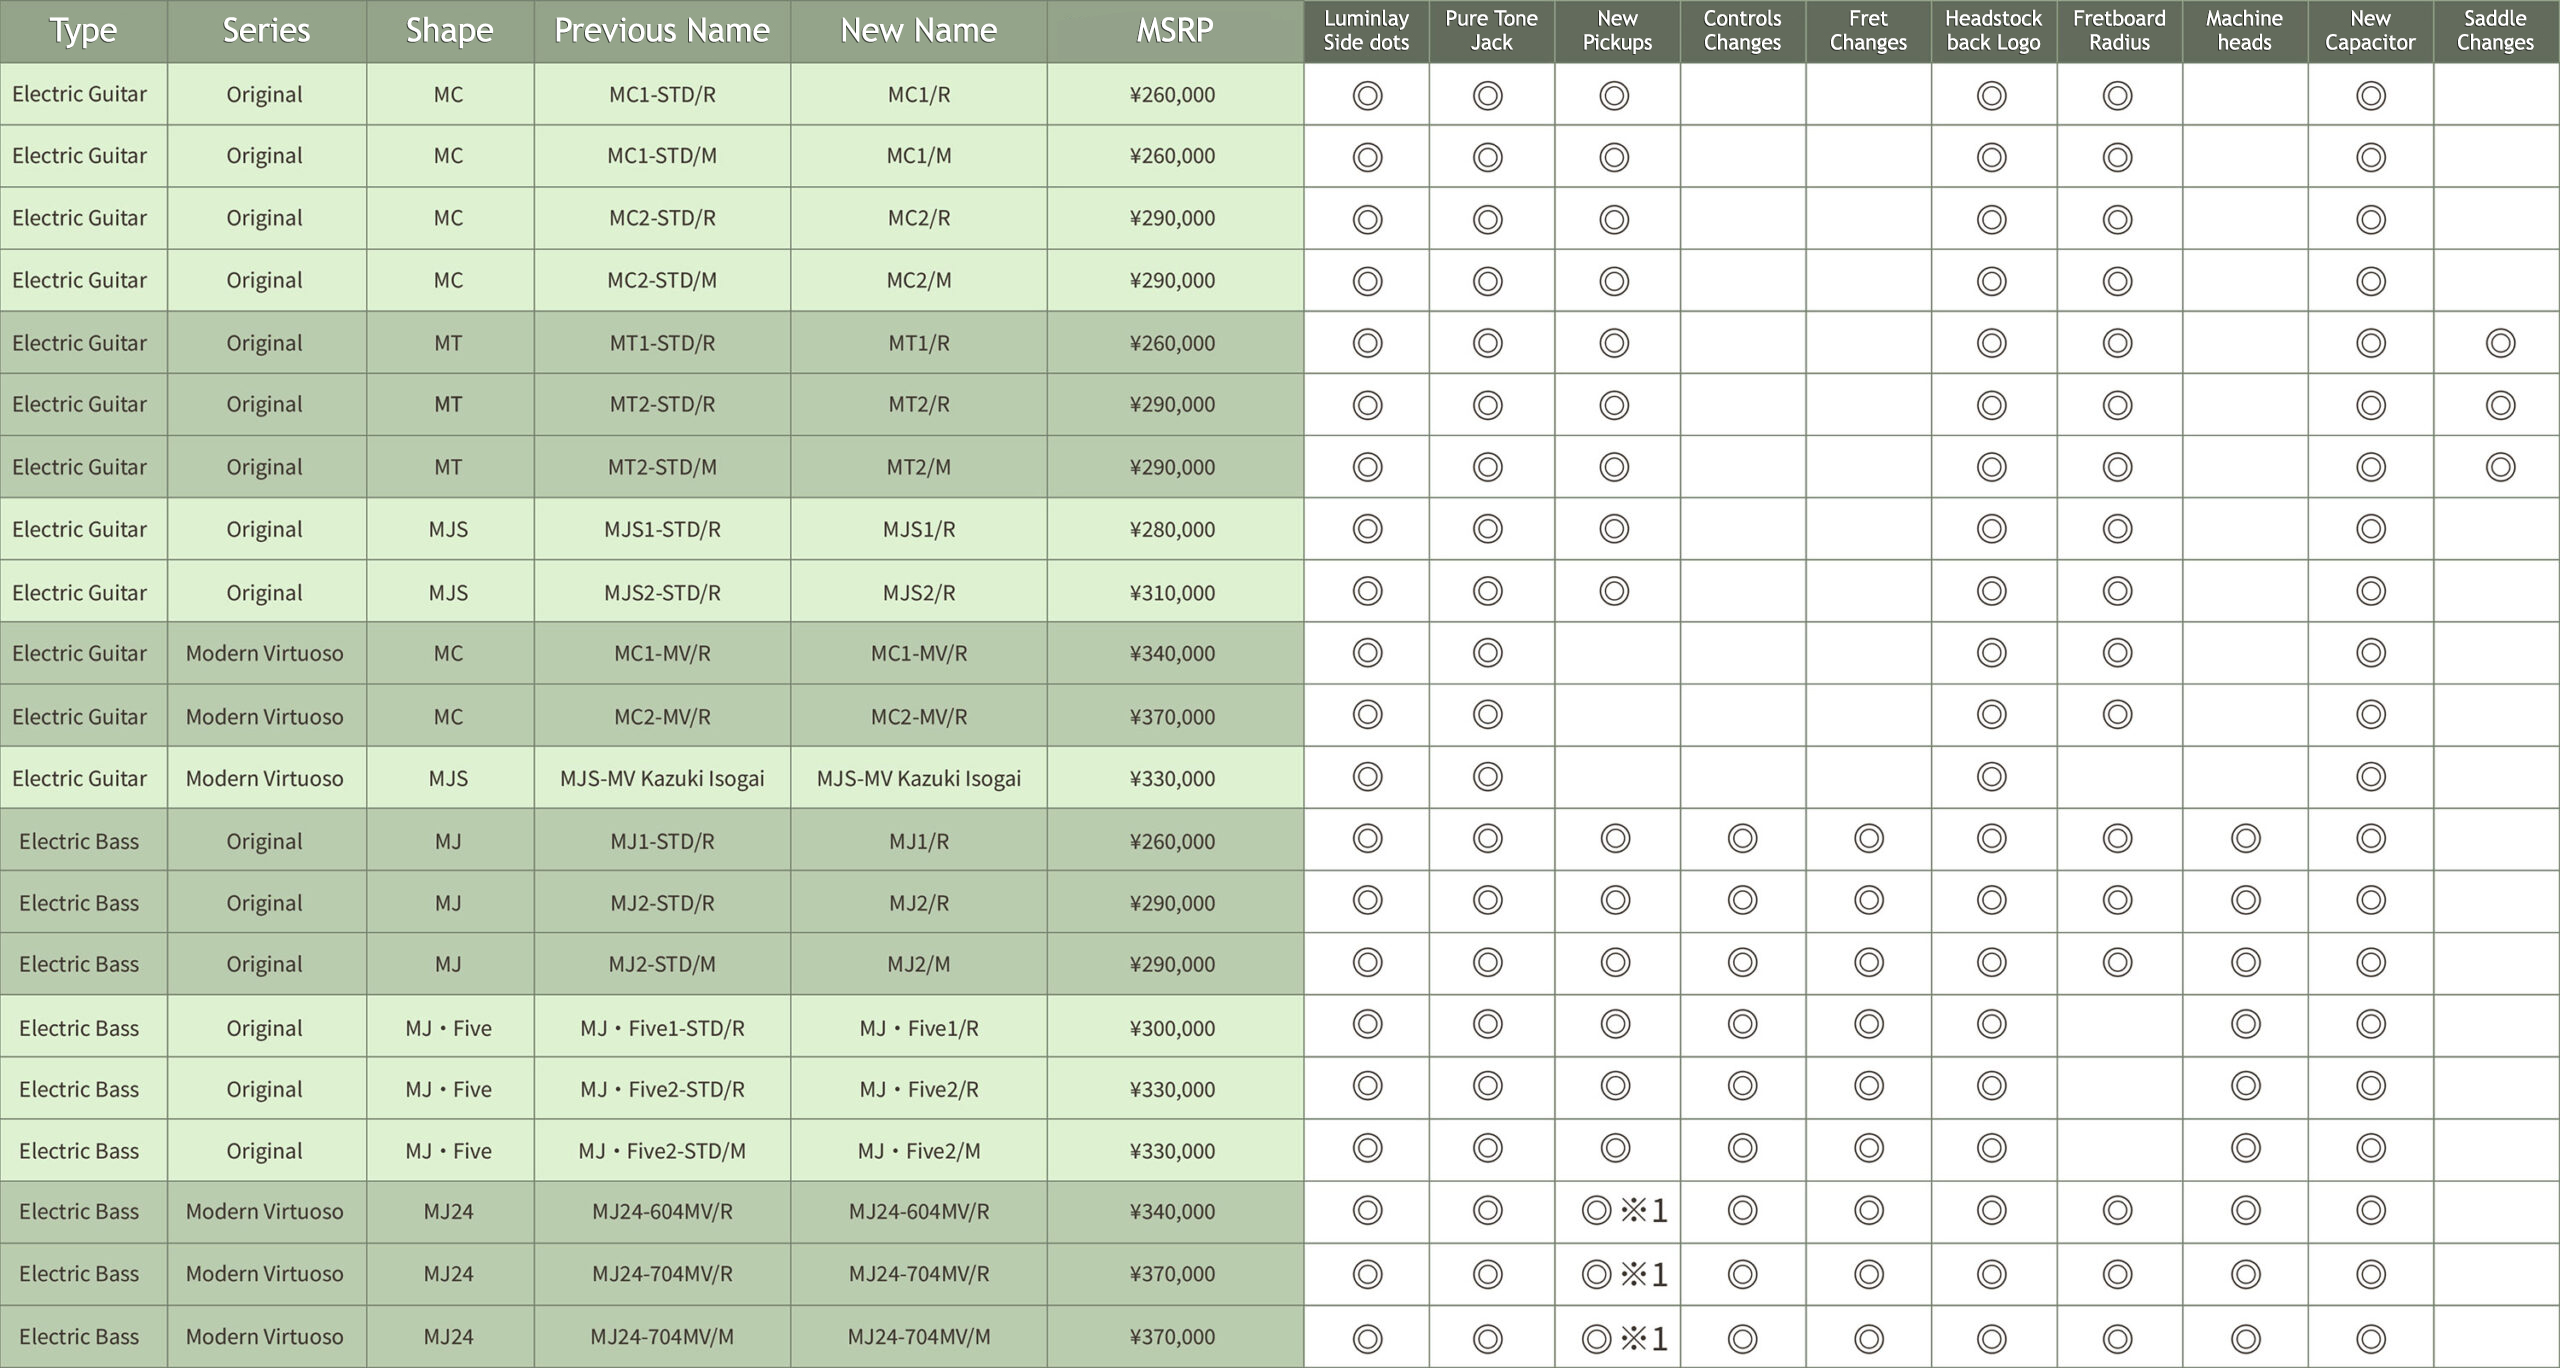Click the Pure Tone Jack mark for MT2/M
The height and width of the screenshot is (1368, 2560).
coord(1487,467)
